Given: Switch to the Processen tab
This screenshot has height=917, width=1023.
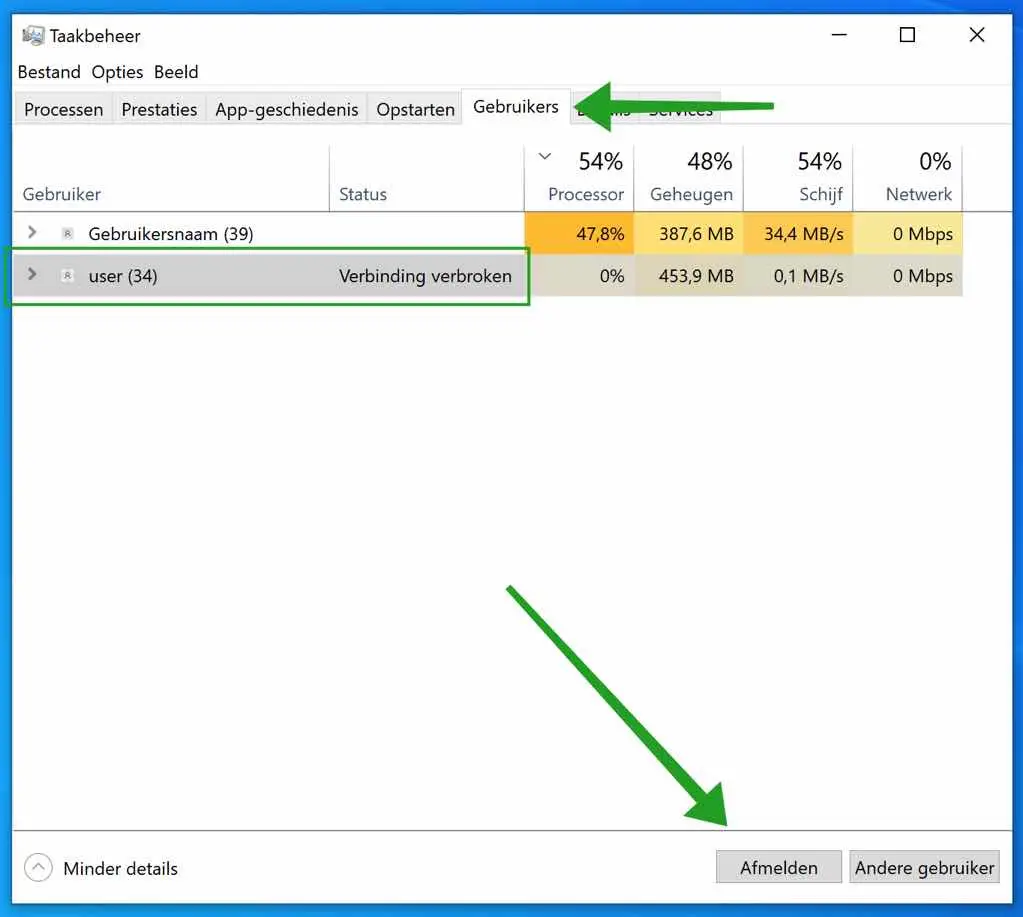Looking at the screenshot, I should [x=63, y=109].
